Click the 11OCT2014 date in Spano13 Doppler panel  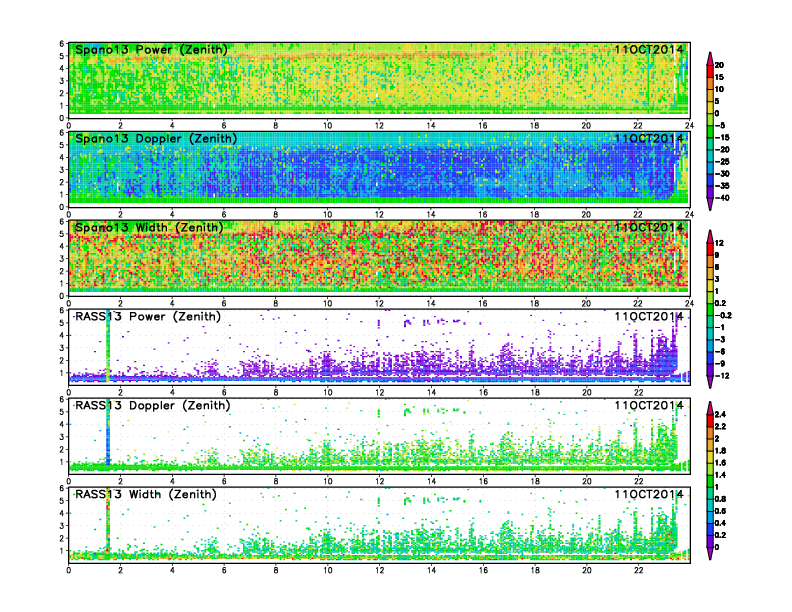(649, 138)
